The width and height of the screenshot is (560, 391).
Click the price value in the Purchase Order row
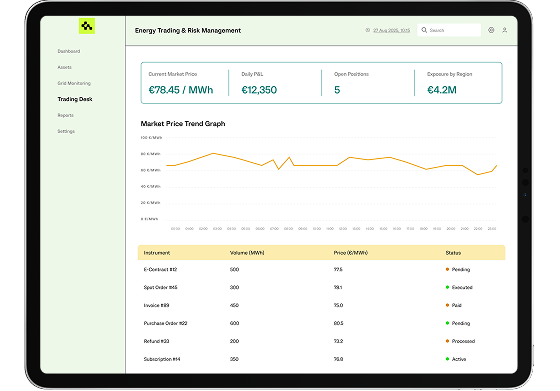tap(338, 323)
